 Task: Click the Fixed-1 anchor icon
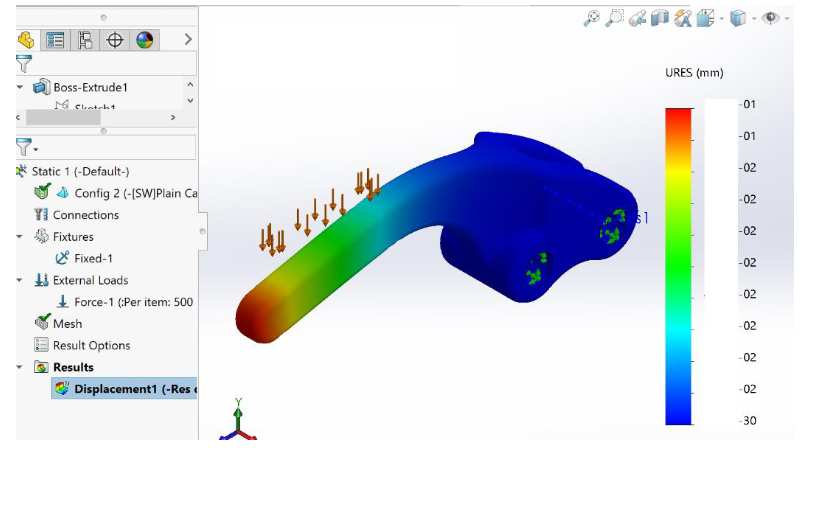[62, 258]
